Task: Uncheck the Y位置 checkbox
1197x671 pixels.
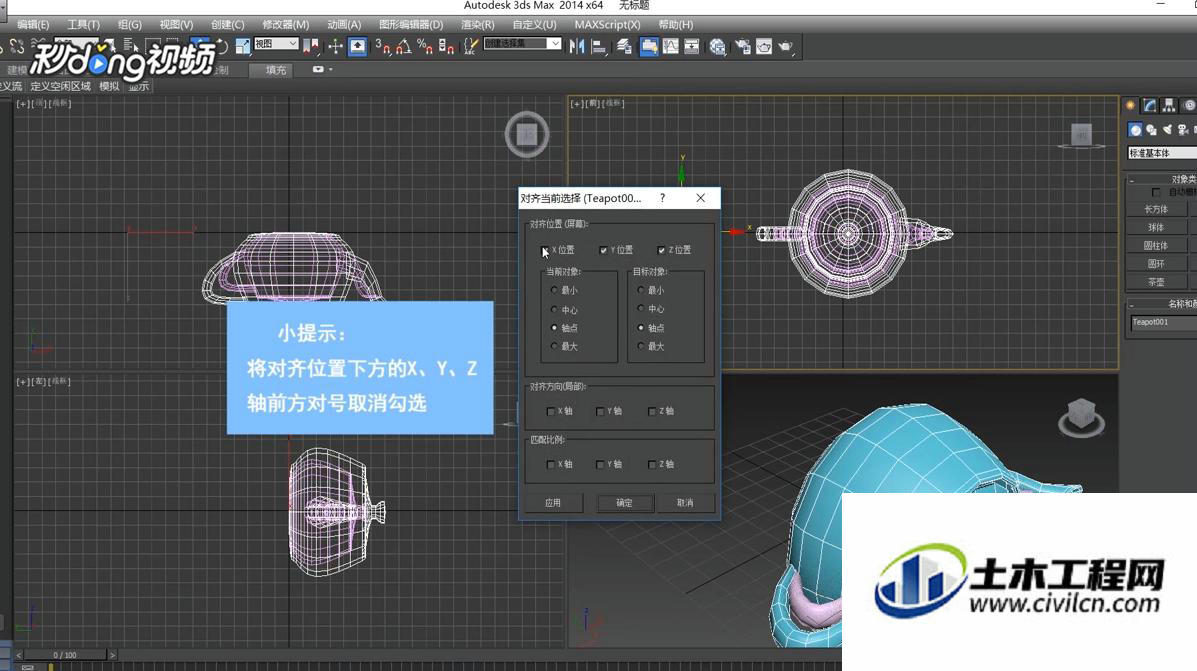Action: point(603,250)
